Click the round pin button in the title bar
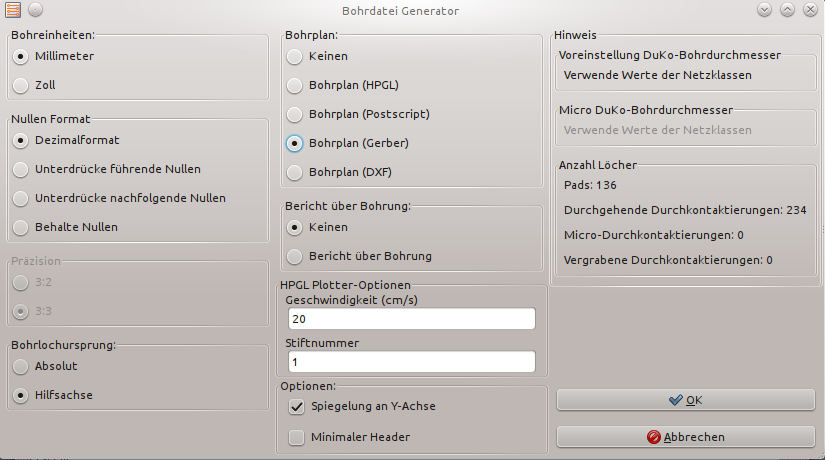The image size is (825, 460). pyautogui.click(x=35, y=9)
